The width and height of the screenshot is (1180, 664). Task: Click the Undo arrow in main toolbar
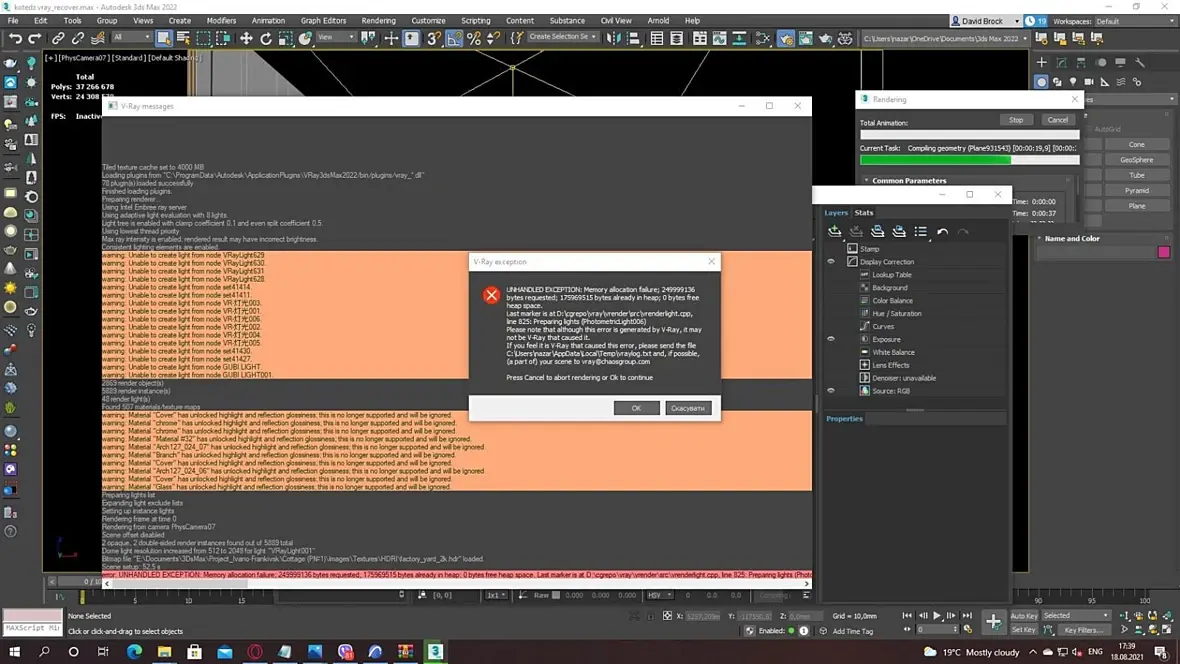pos(15,38)
